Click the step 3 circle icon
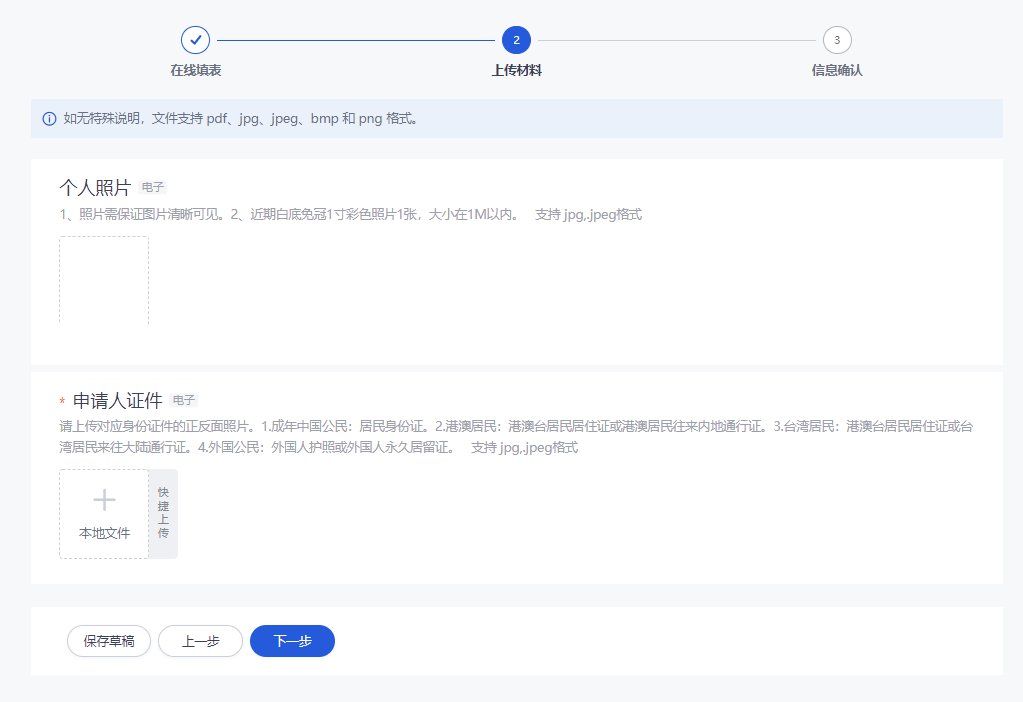 point(837,40)
